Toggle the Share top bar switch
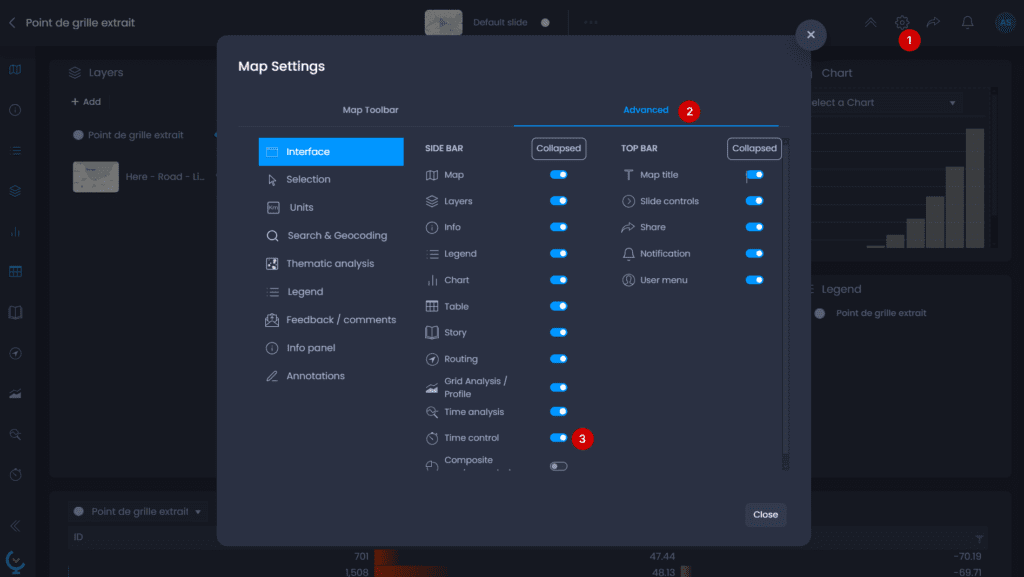Image resolution: width=1024 pixels, height=577 pixels. coord(754,227)
